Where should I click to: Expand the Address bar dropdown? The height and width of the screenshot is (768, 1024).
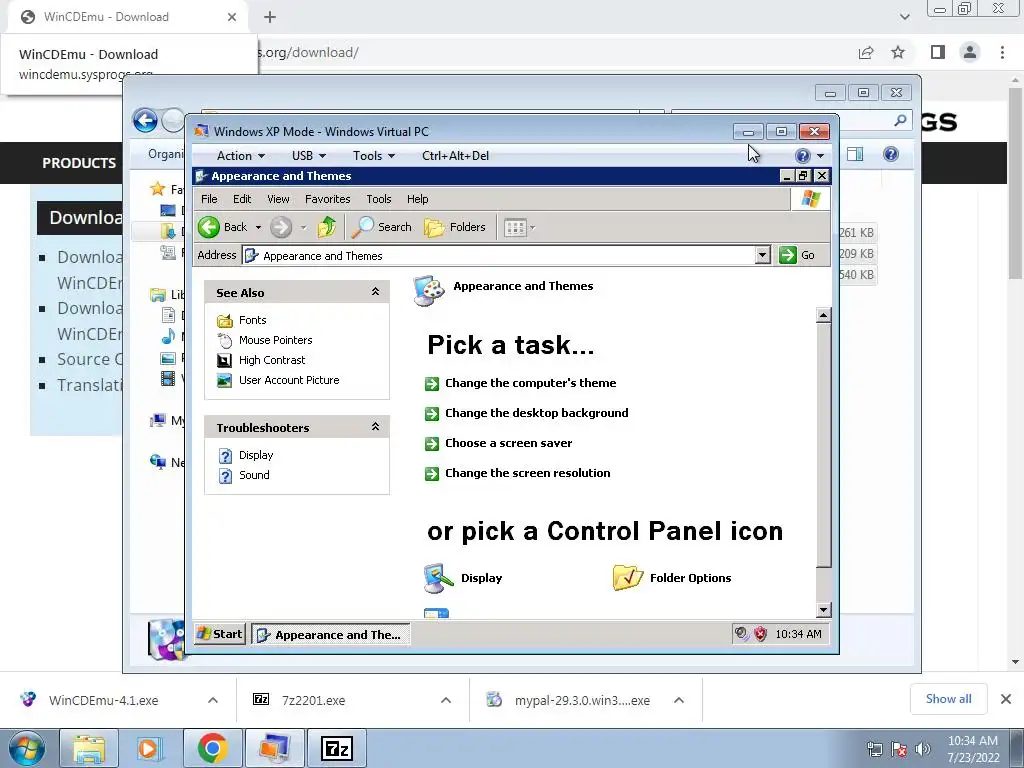click(762, 255)
